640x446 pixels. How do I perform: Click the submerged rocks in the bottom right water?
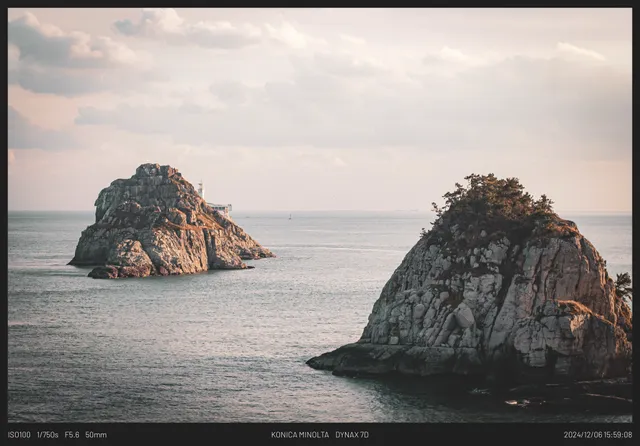[x=520, y=400]
